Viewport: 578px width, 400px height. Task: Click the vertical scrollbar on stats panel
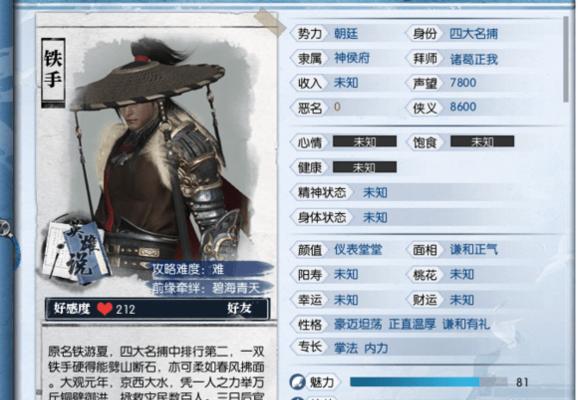point(566,59)
